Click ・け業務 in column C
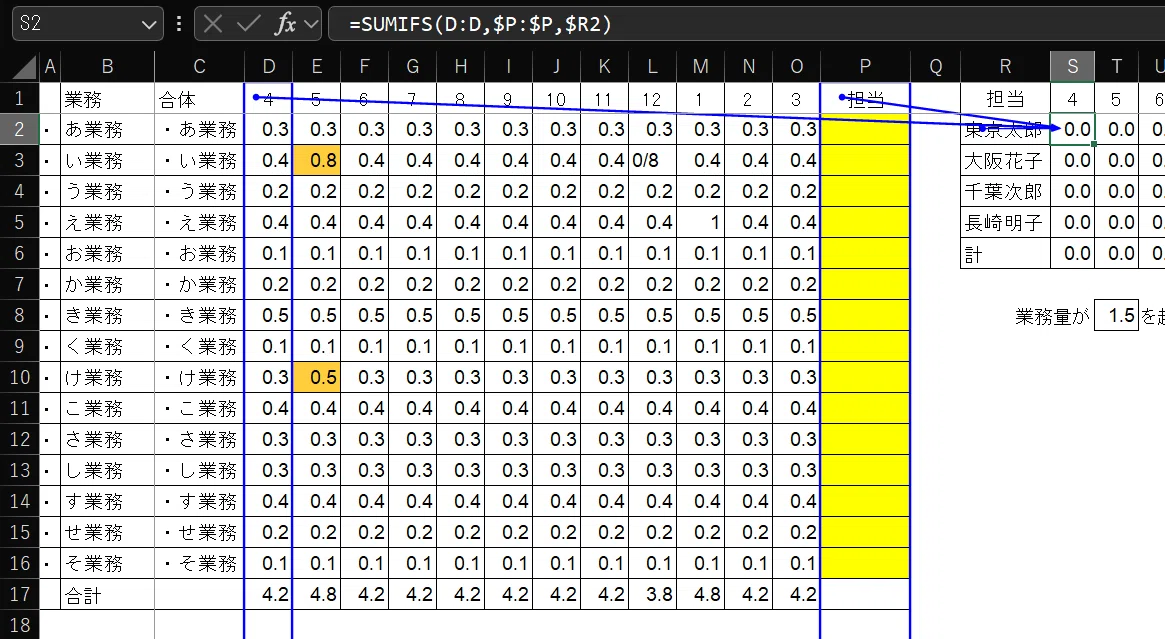The height and width of the screenshot is (639, 1165). 199,377
